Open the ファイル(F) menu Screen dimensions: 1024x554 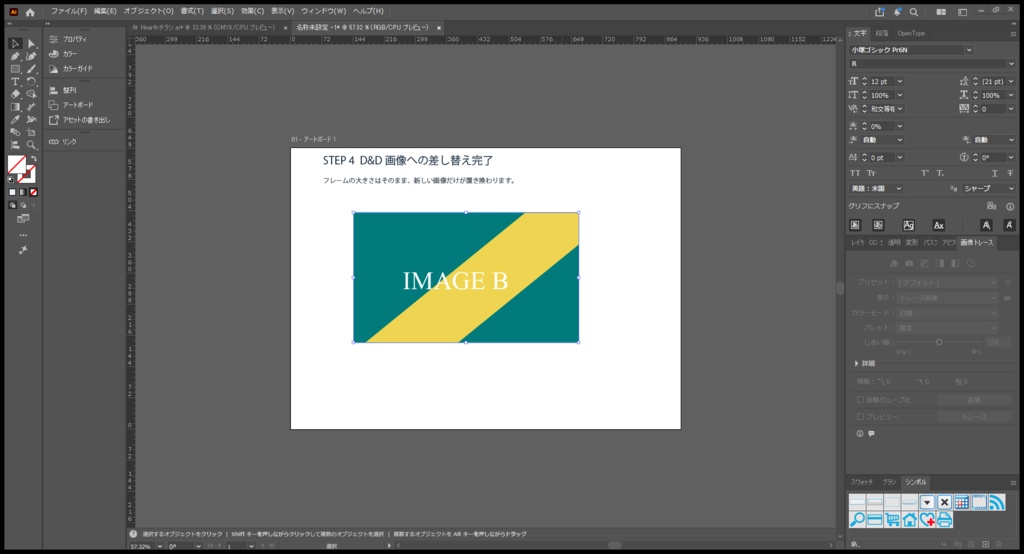coord(69,11)
